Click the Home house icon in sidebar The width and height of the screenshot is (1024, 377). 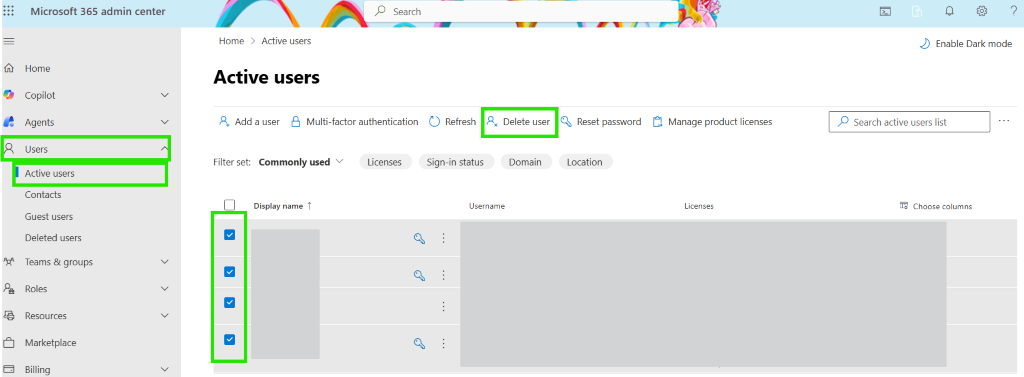(x=9, y=68)
